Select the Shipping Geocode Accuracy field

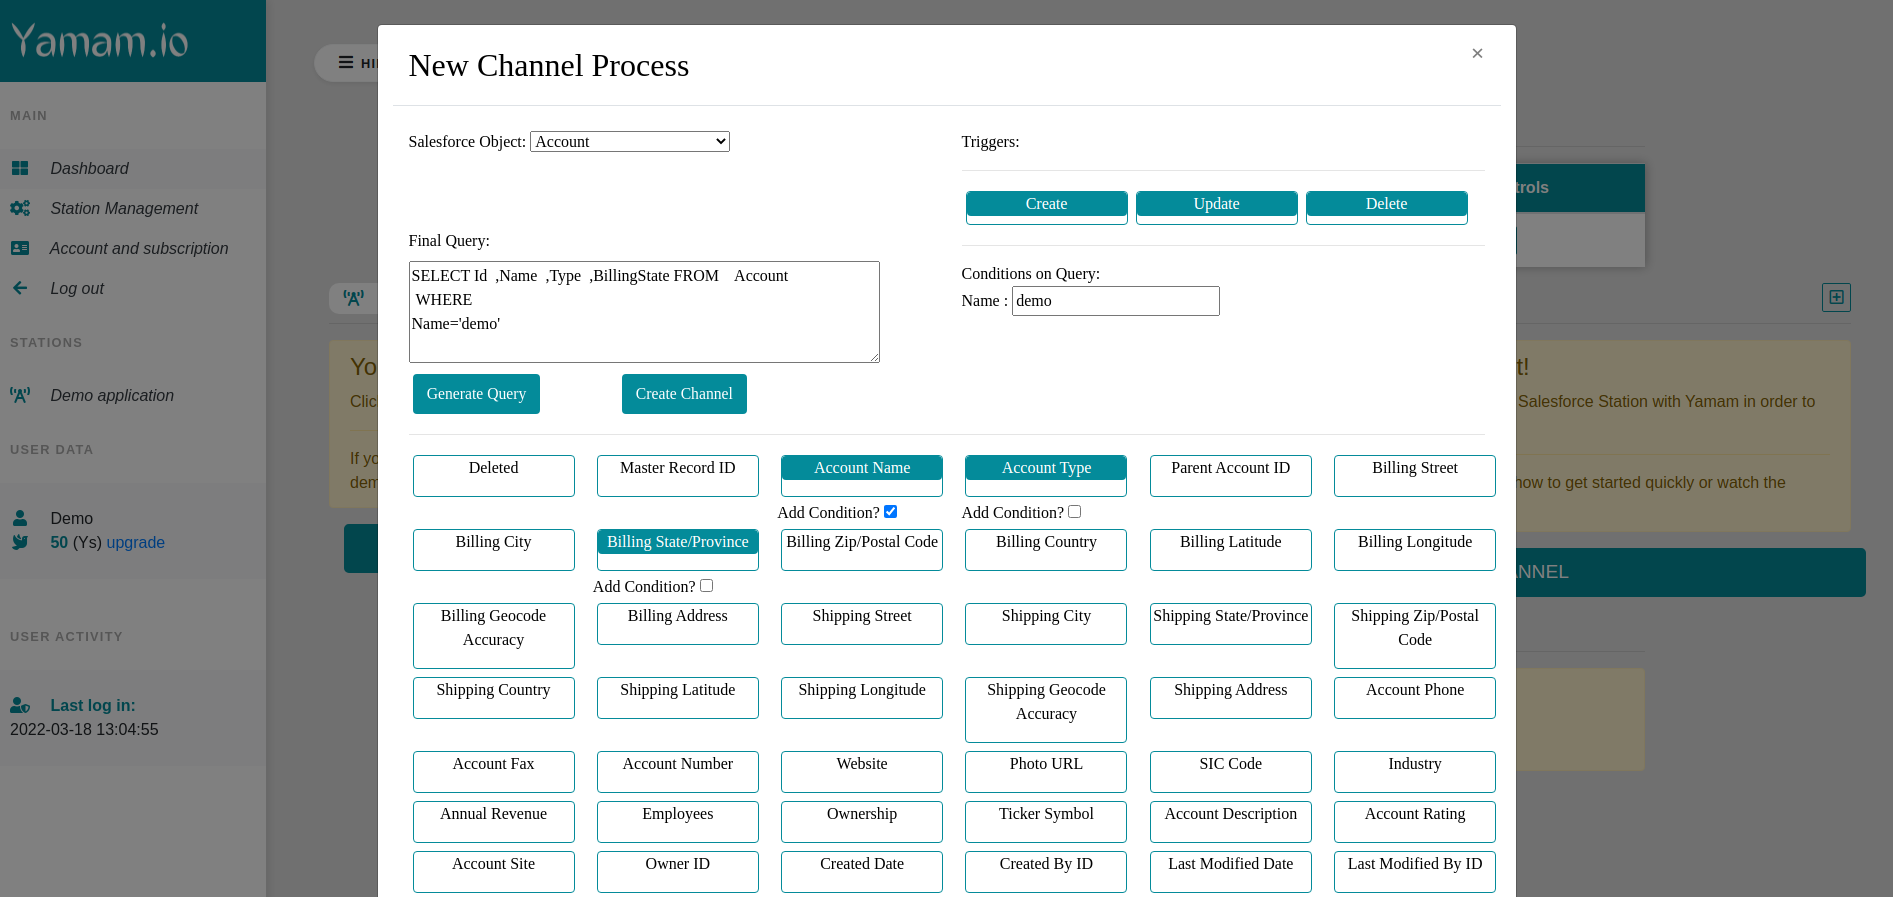click(x=1046, y=709)
